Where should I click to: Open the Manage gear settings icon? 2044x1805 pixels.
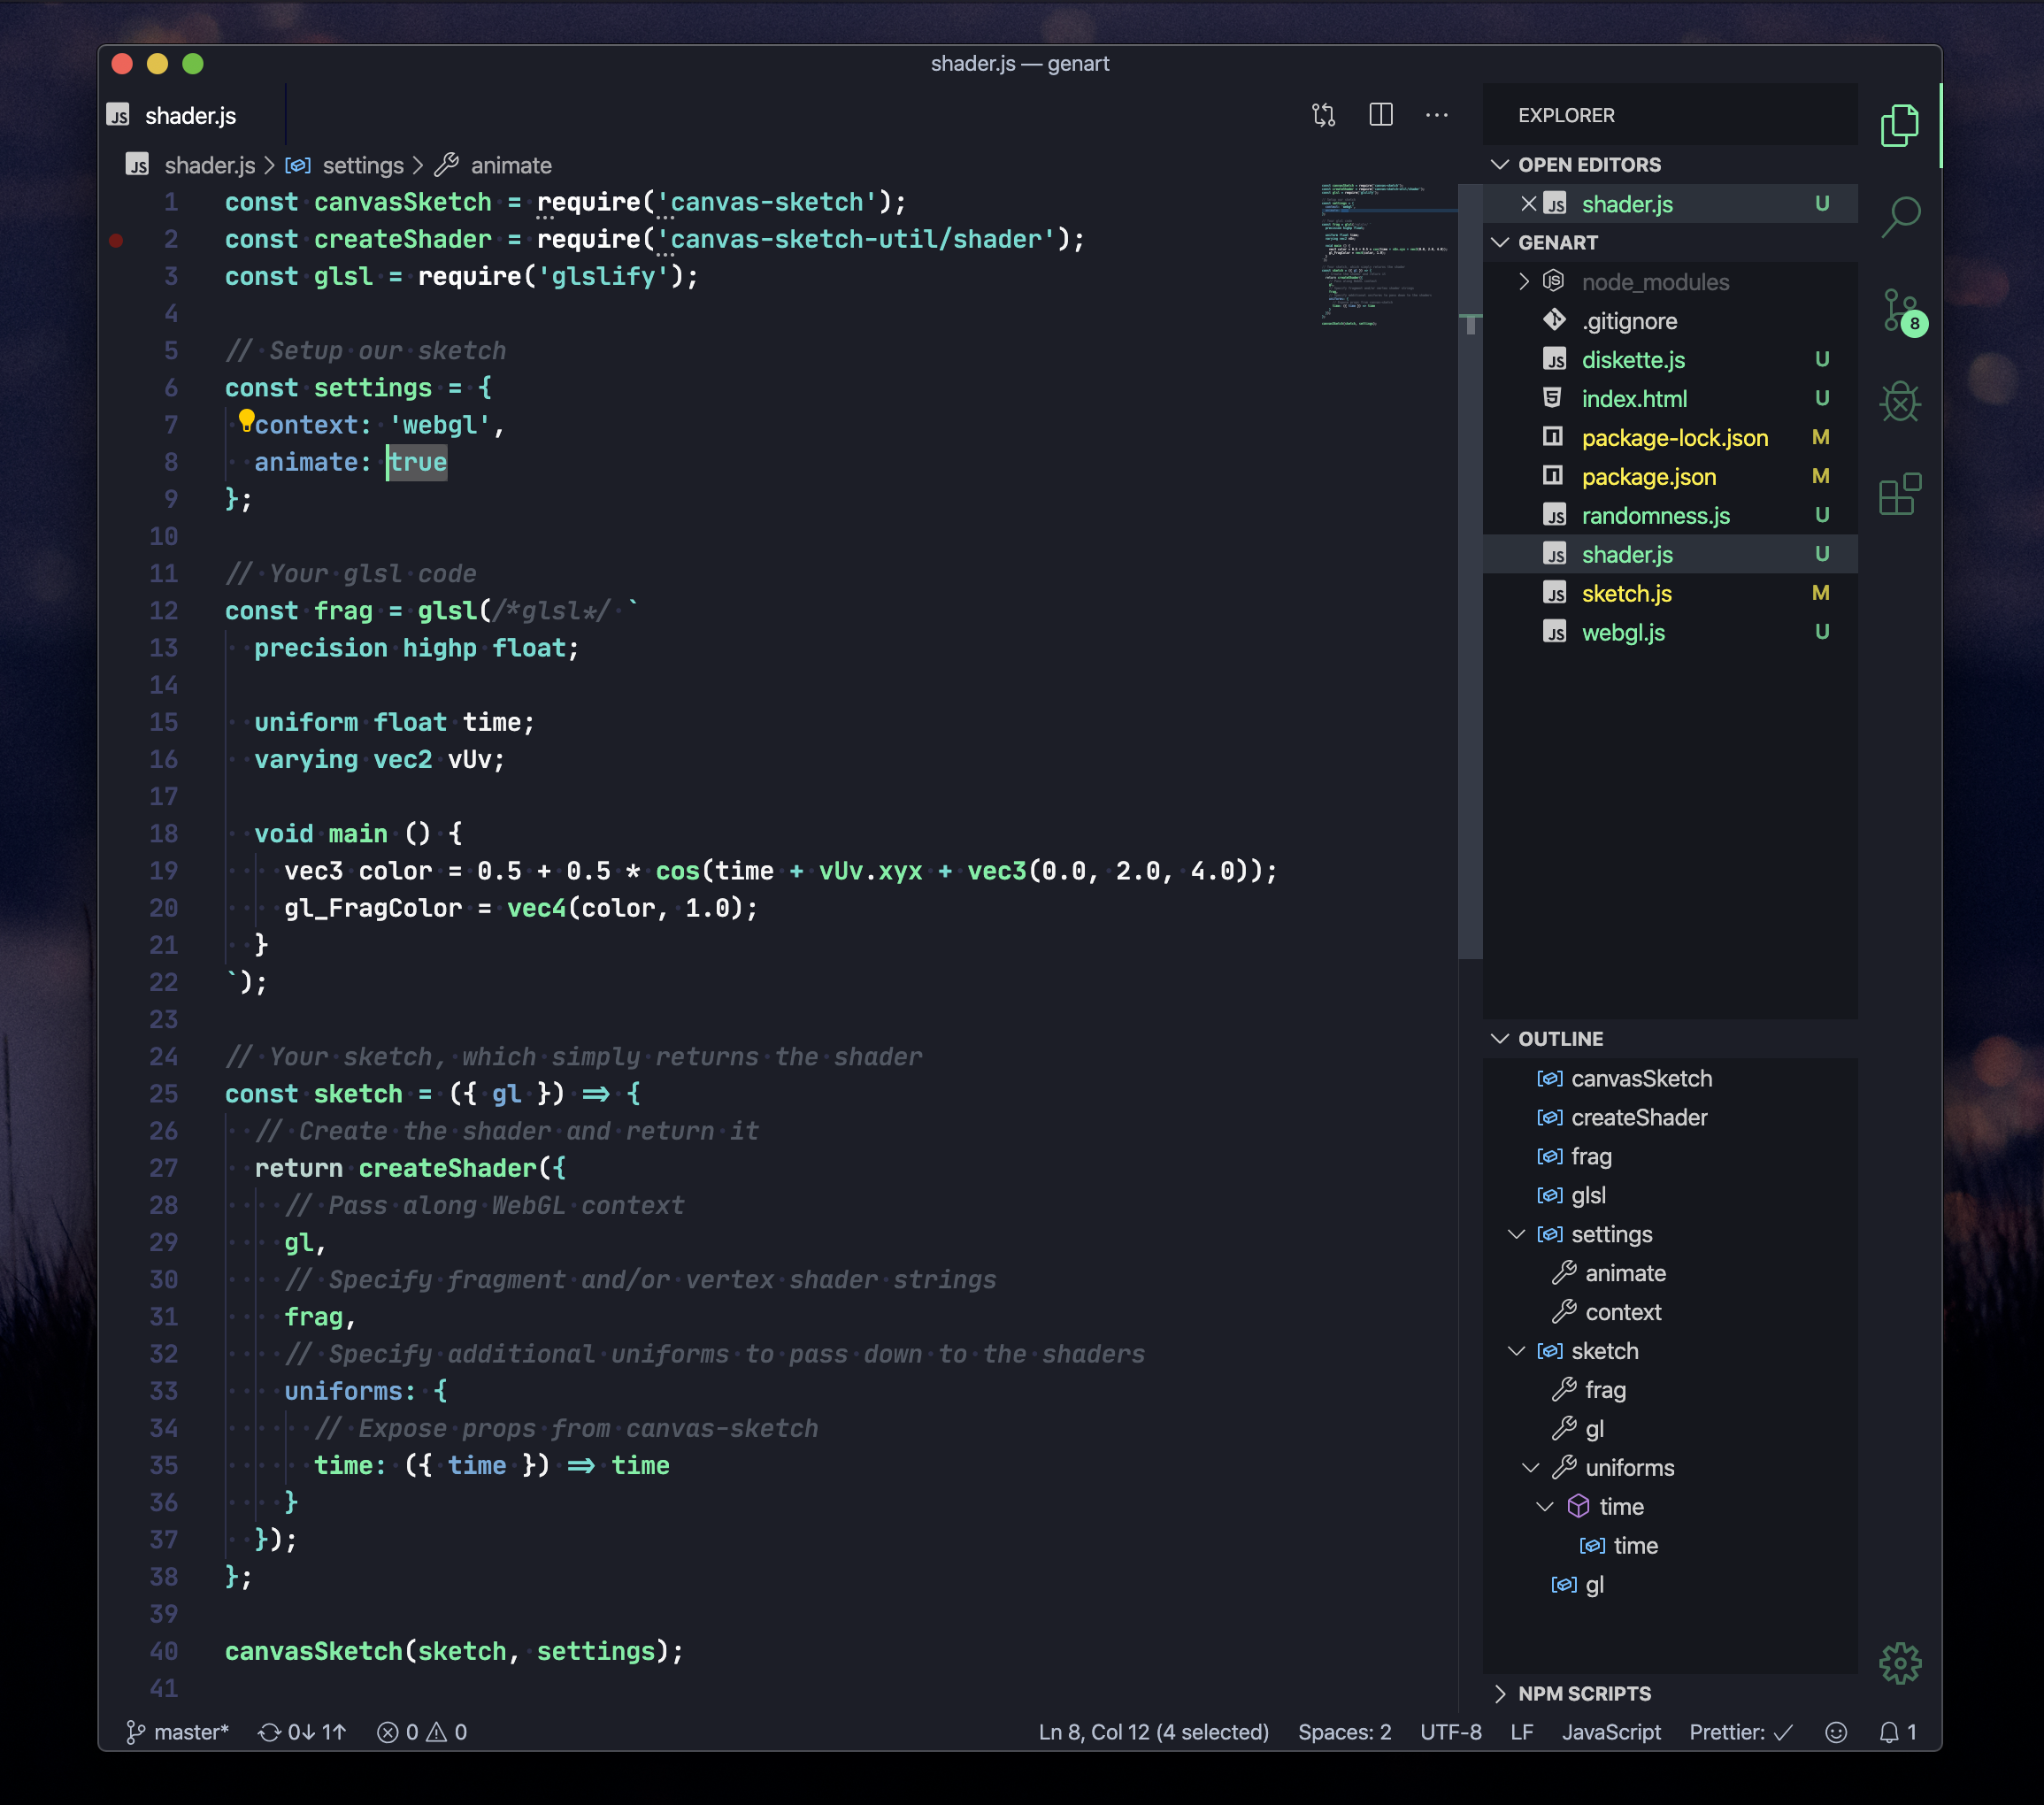1899,1663
